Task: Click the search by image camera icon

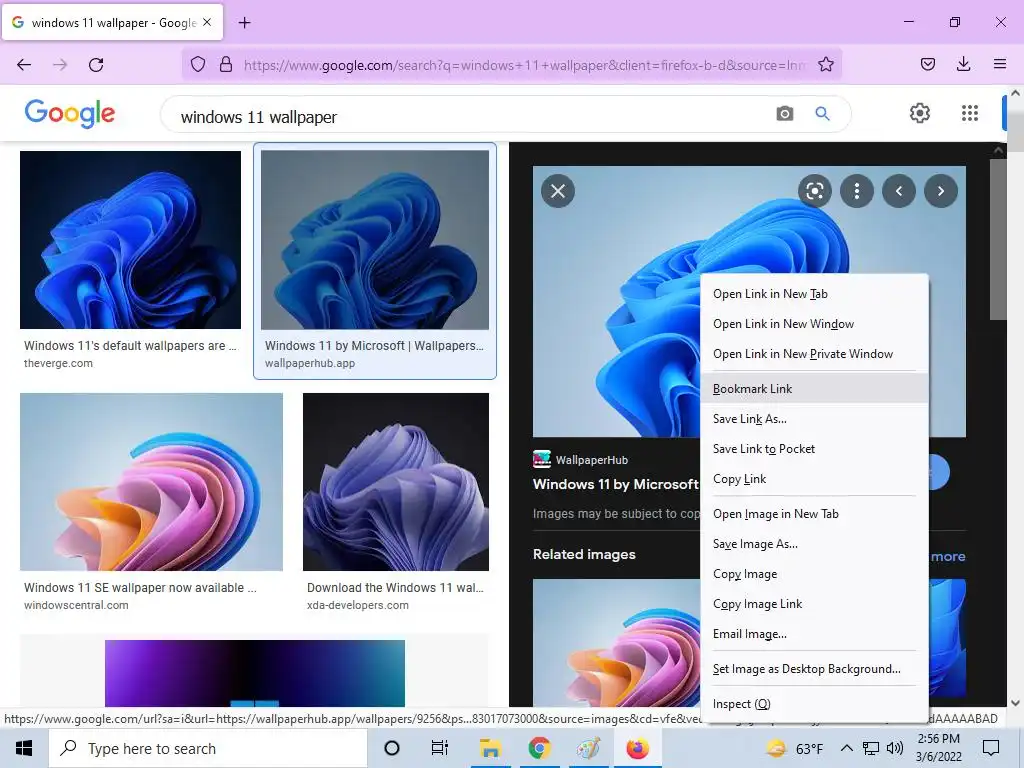Action: click(784, 114)
